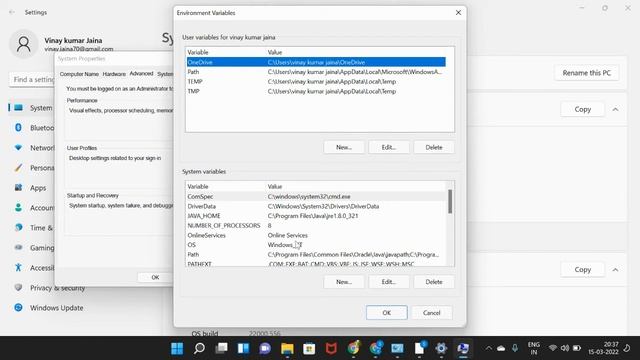Open the battery status tray icon

pyautogui.click(x=577, y=348)
